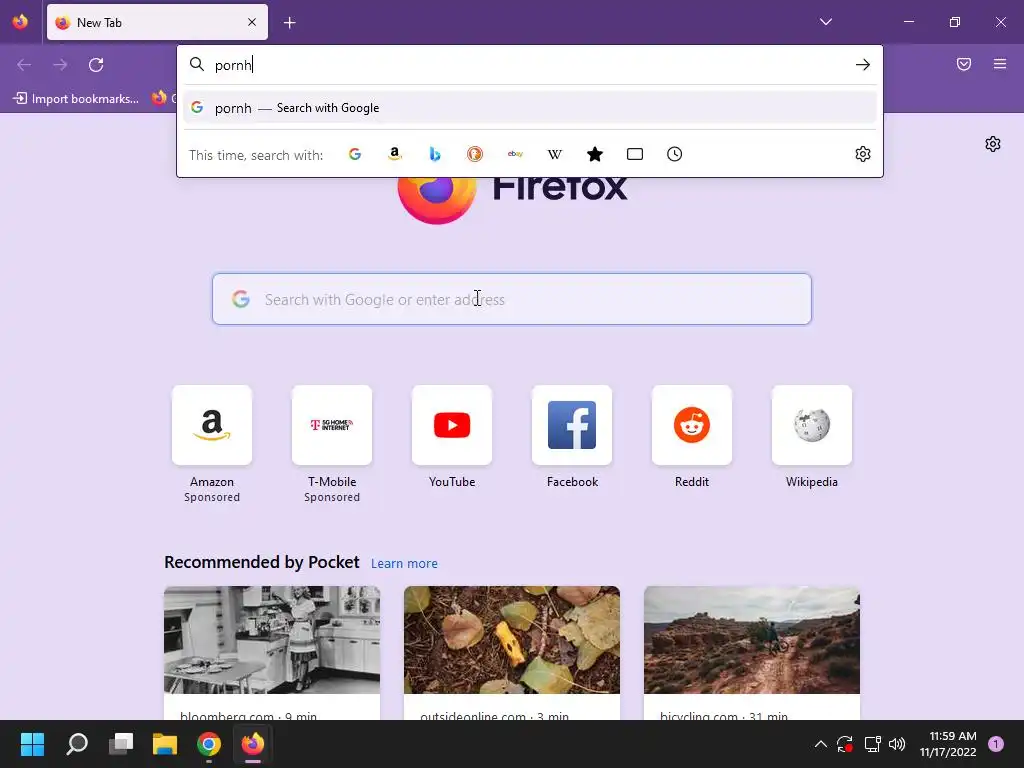Open search settings gear in URL dropdown
The height and width of the screenshot is (768, 1024).
863,154
